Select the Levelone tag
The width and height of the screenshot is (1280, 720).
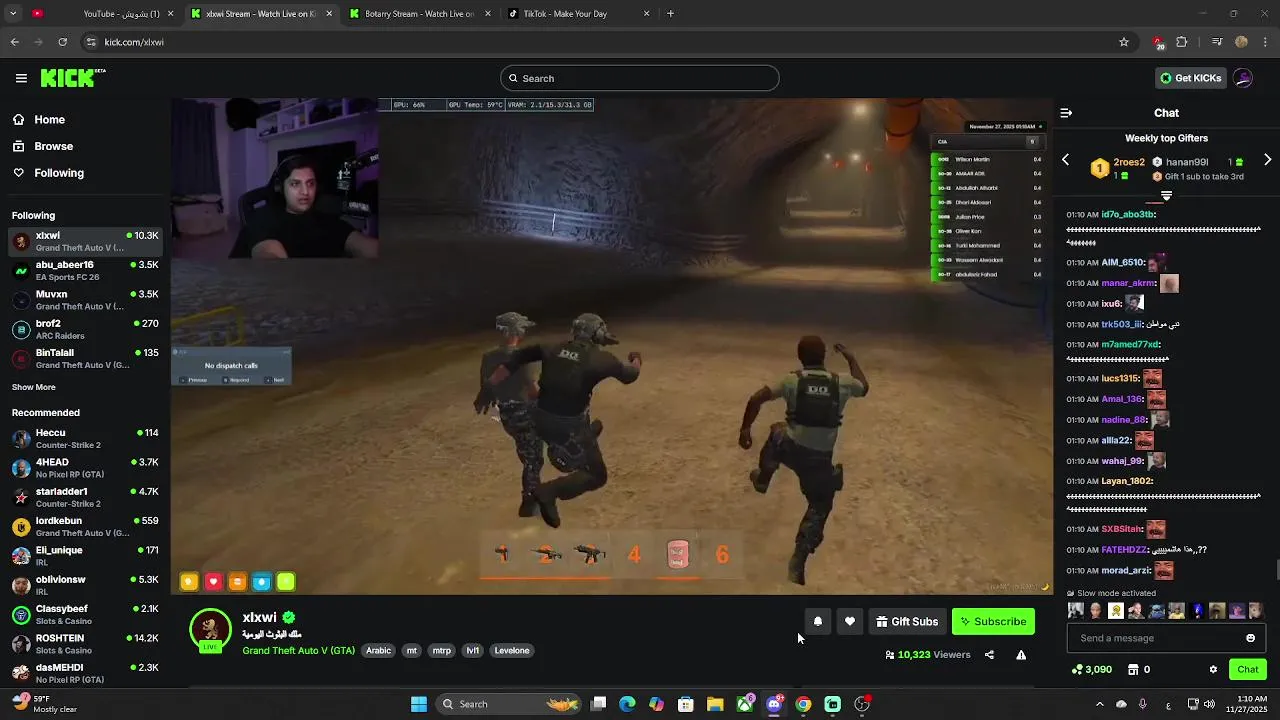click(512, 651)
